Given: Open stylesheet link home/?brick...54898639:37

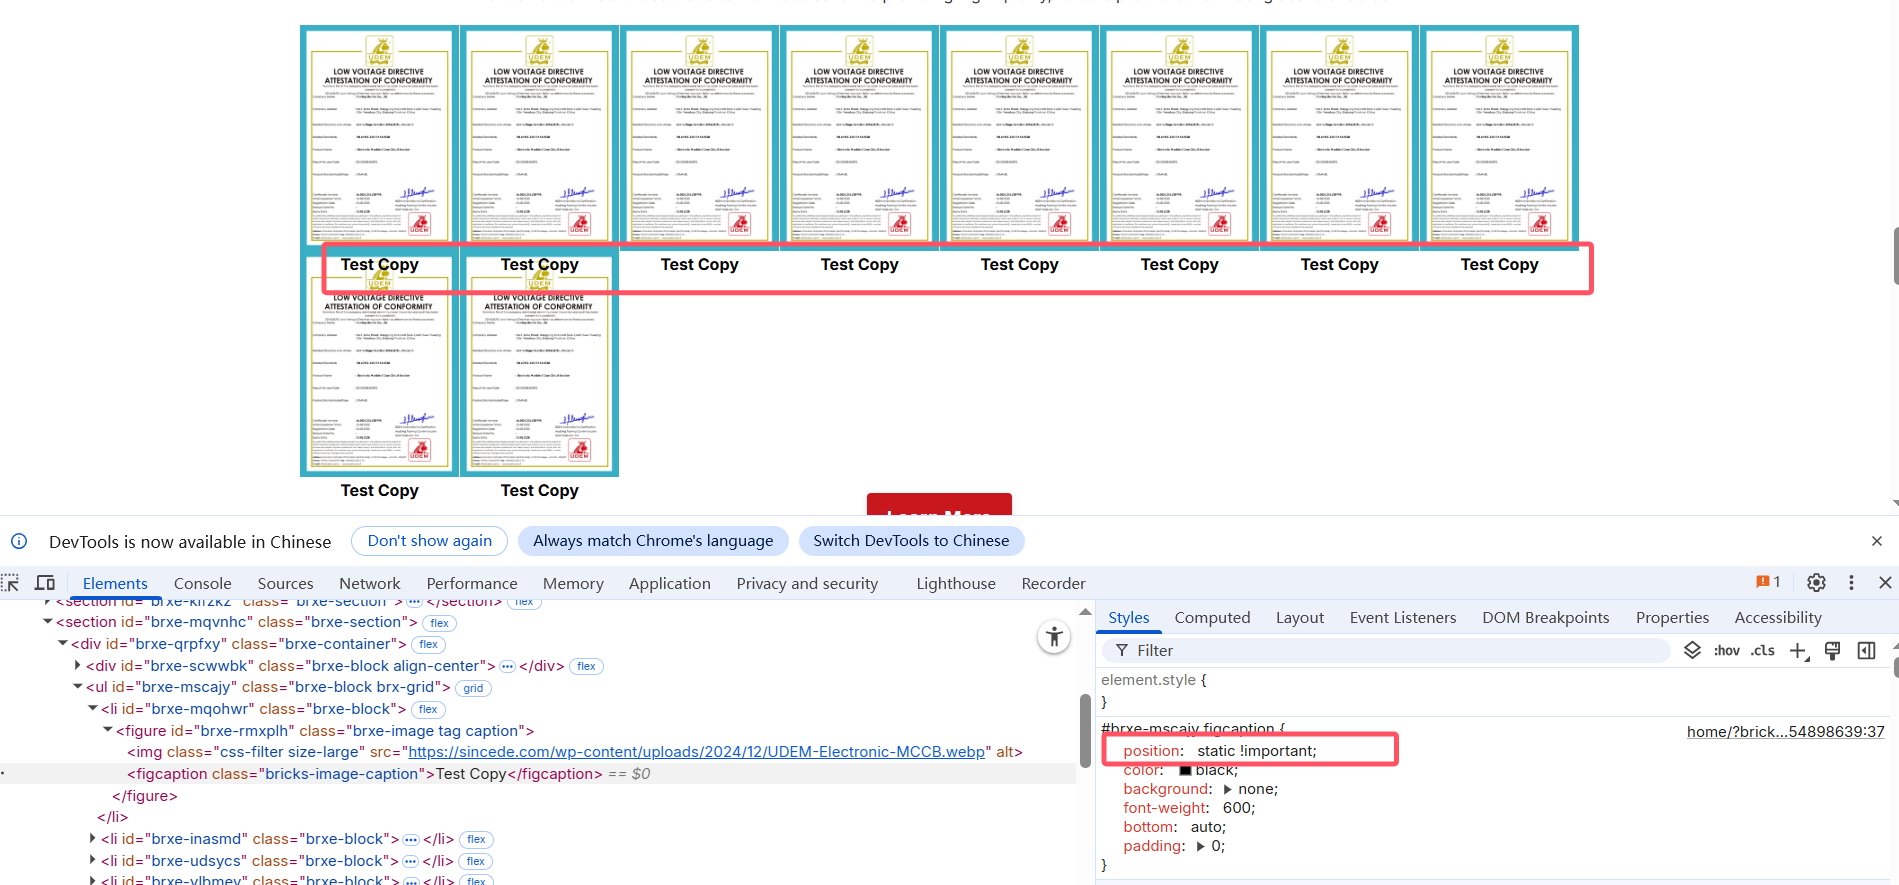Looking at the screenshot, I should coord(1785,731).
